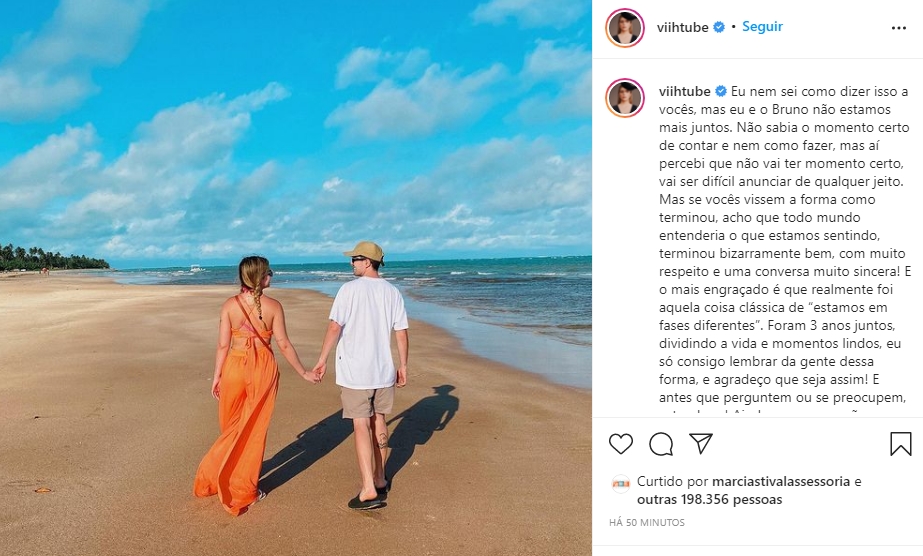Screen dimensions: 923x556
Task: Follow viihtube with the Seguir button
Action: point(762,26)
